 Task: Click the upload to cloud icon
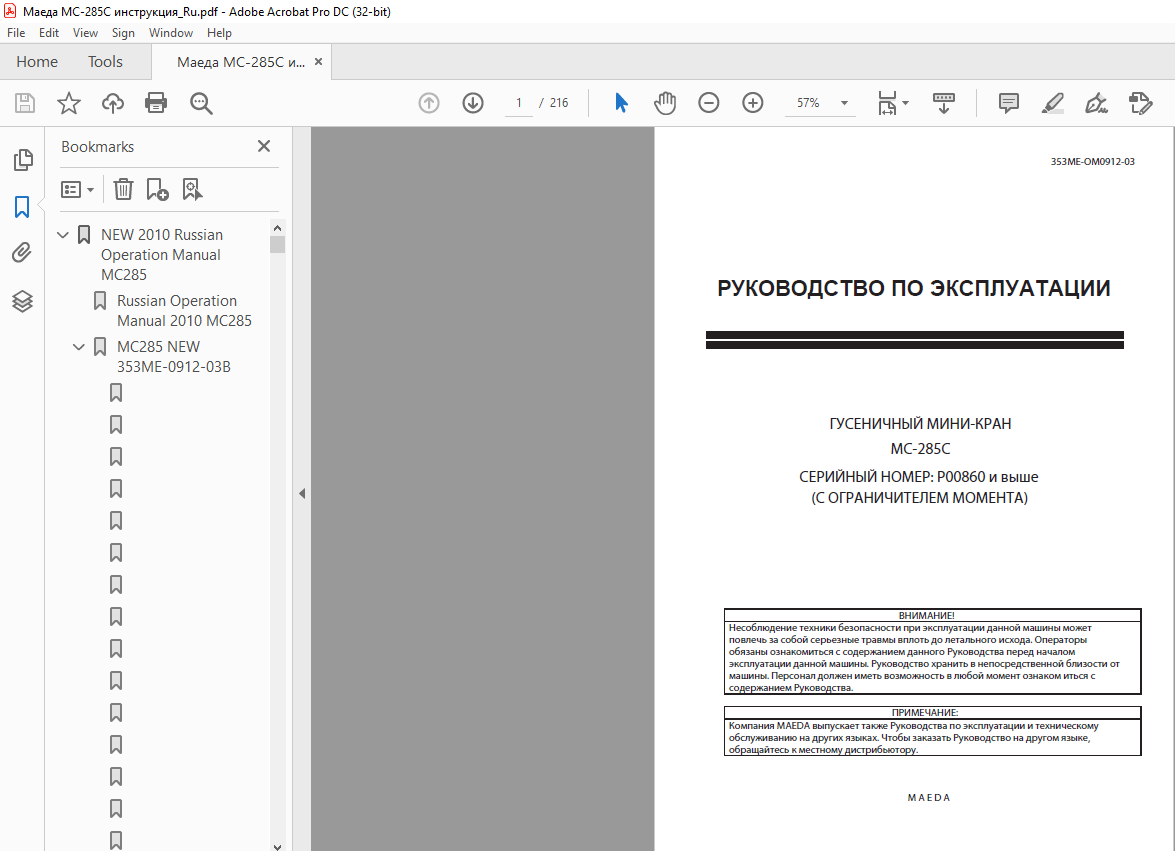coord(113,103)
